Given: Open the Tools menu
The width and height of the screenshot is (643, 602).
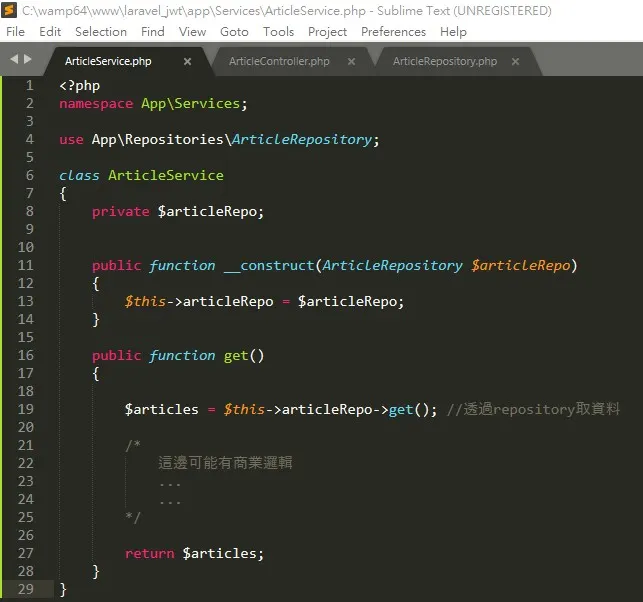Looking at the screenshot, I should (278, 32).
